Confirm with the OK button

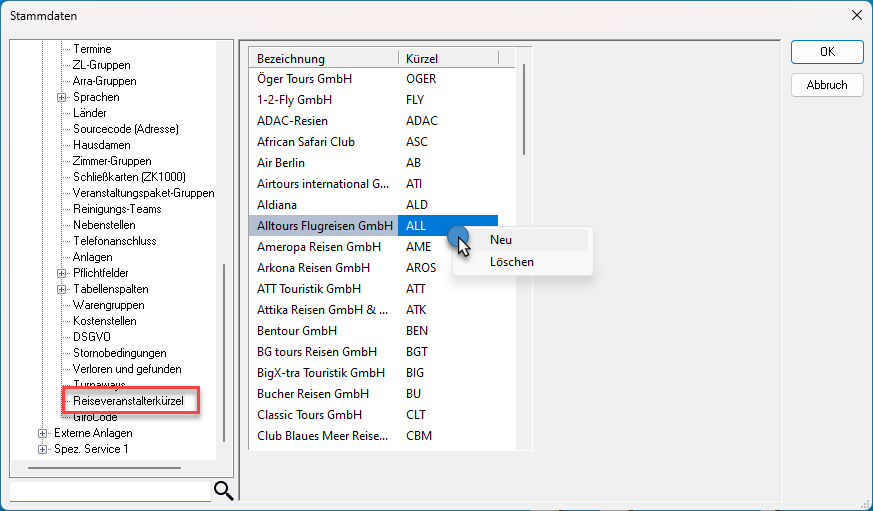point(827,52)
